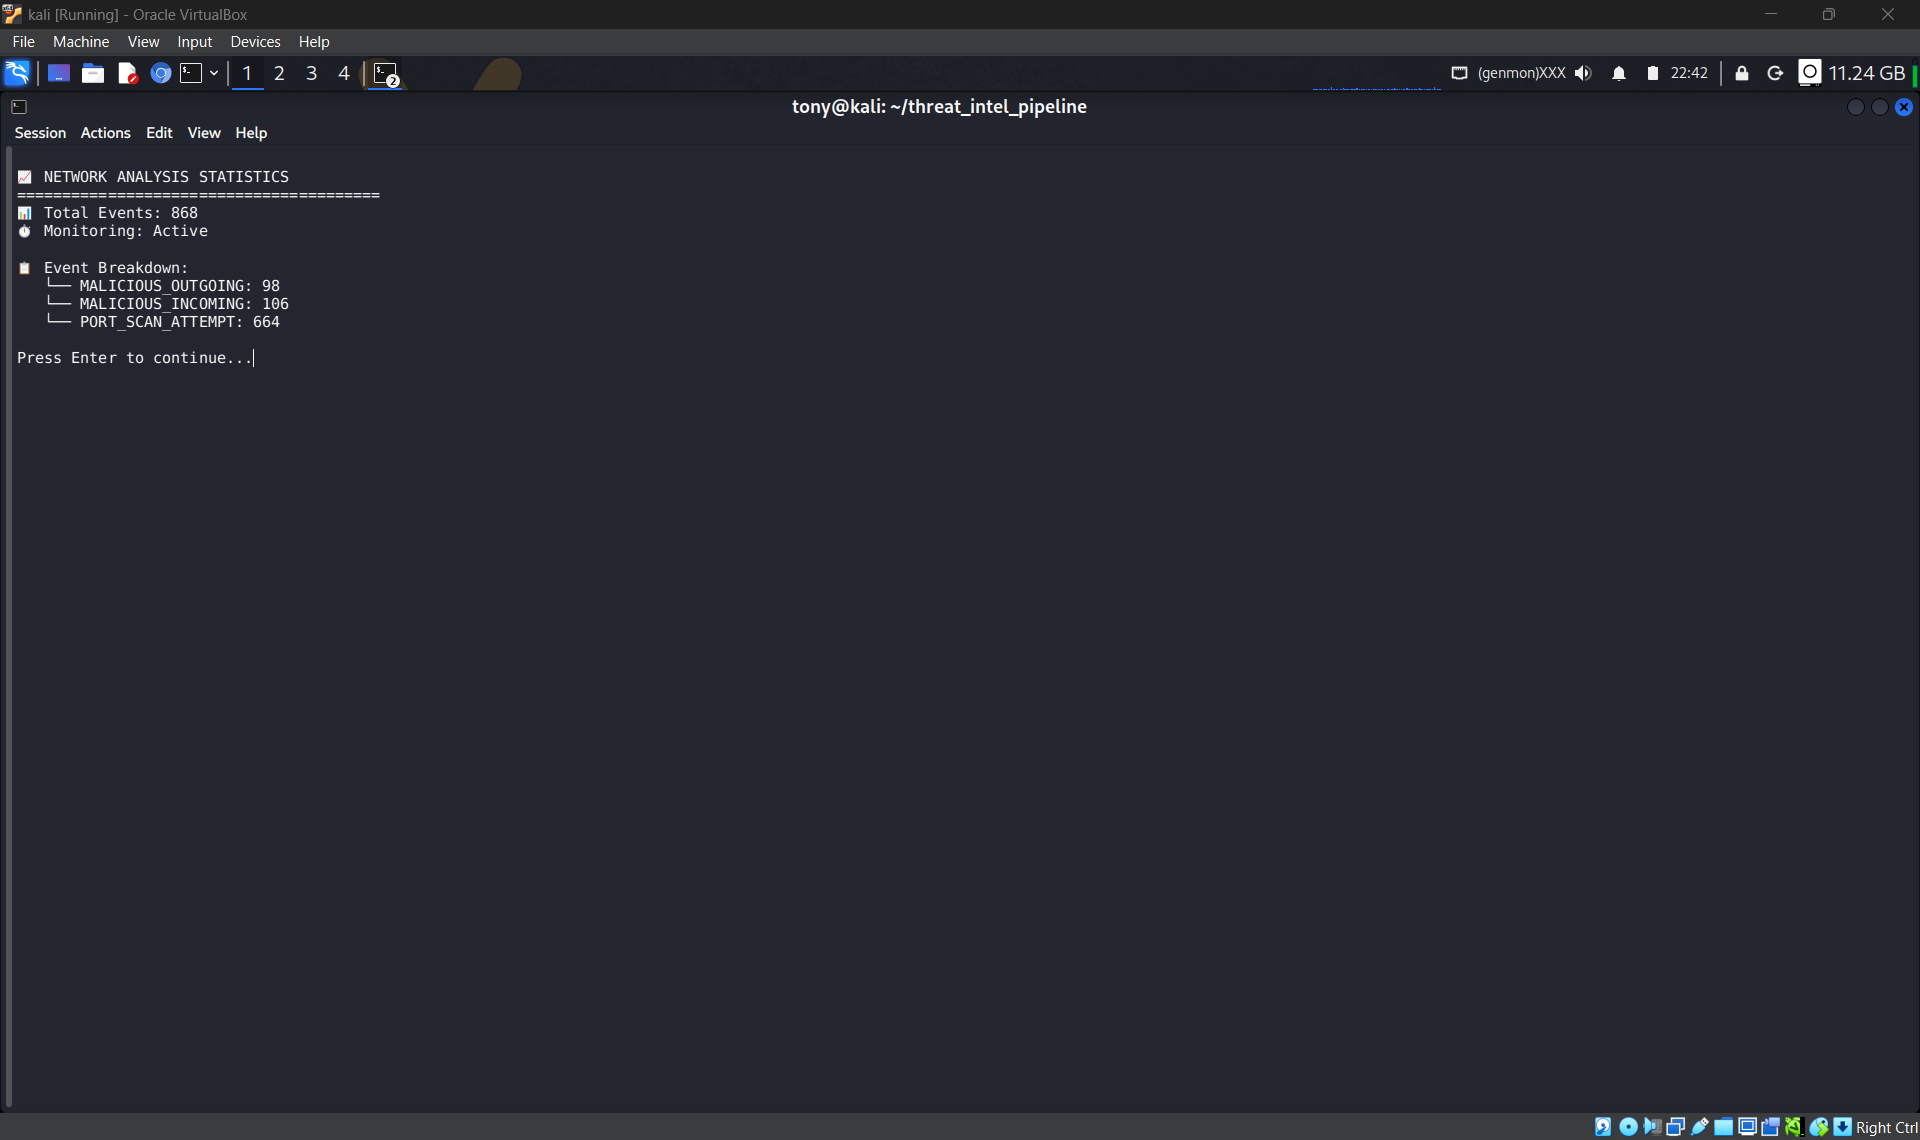Screen dimensions: 1920x1140
Task: Click VirtualBox audio indicator icon
Action: click(x=1652, y=1127)
